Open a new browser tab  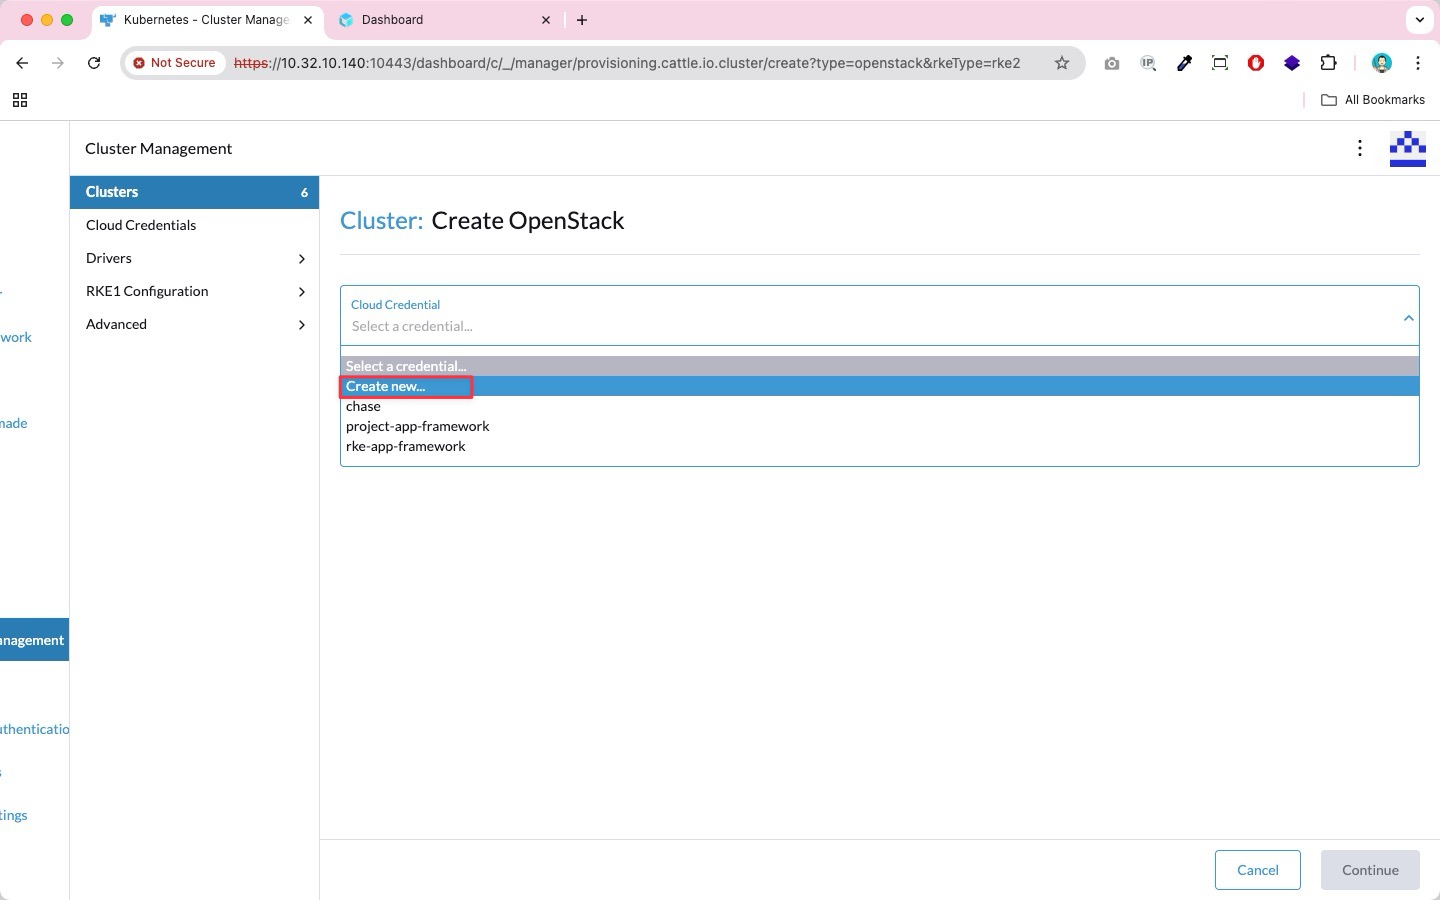582,20
